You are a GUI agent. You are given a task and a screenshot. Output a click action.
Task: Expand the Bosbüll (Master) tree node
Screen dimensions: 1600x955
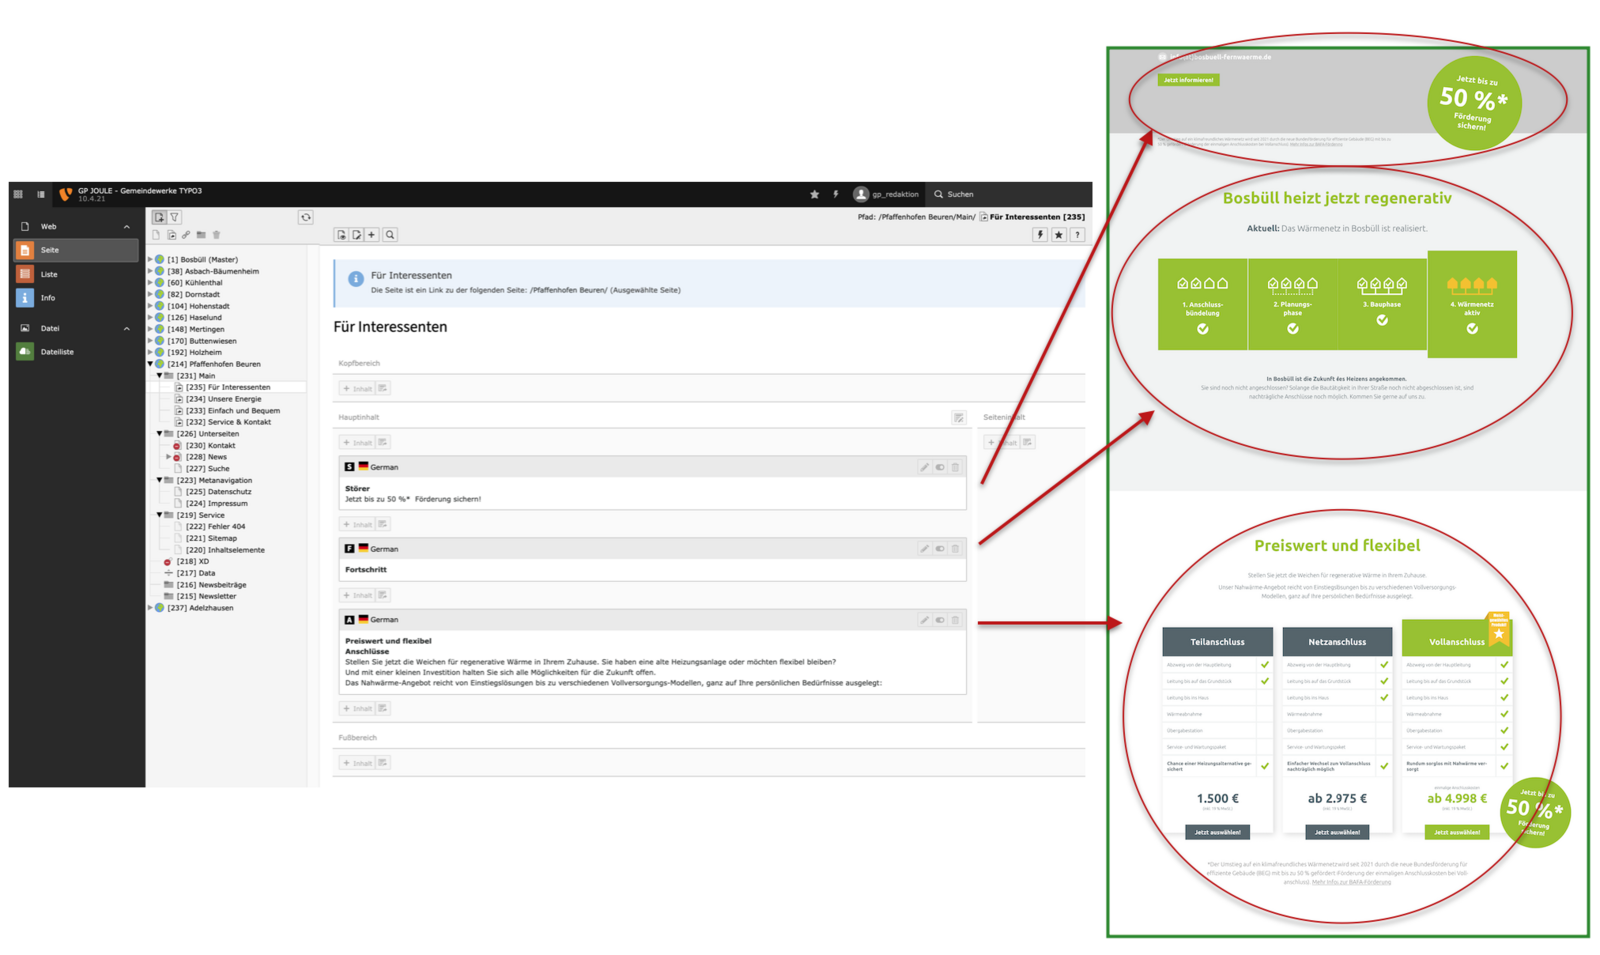coord(151,260)
